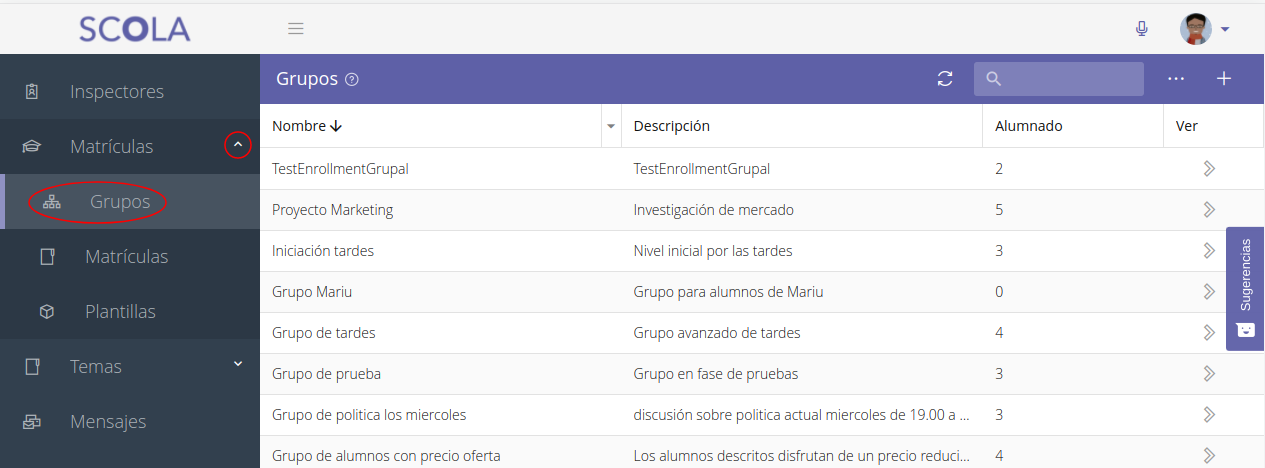Sort by Nombre column header
This screenshot has height=468, width=1265.
[x=307, y=126]
